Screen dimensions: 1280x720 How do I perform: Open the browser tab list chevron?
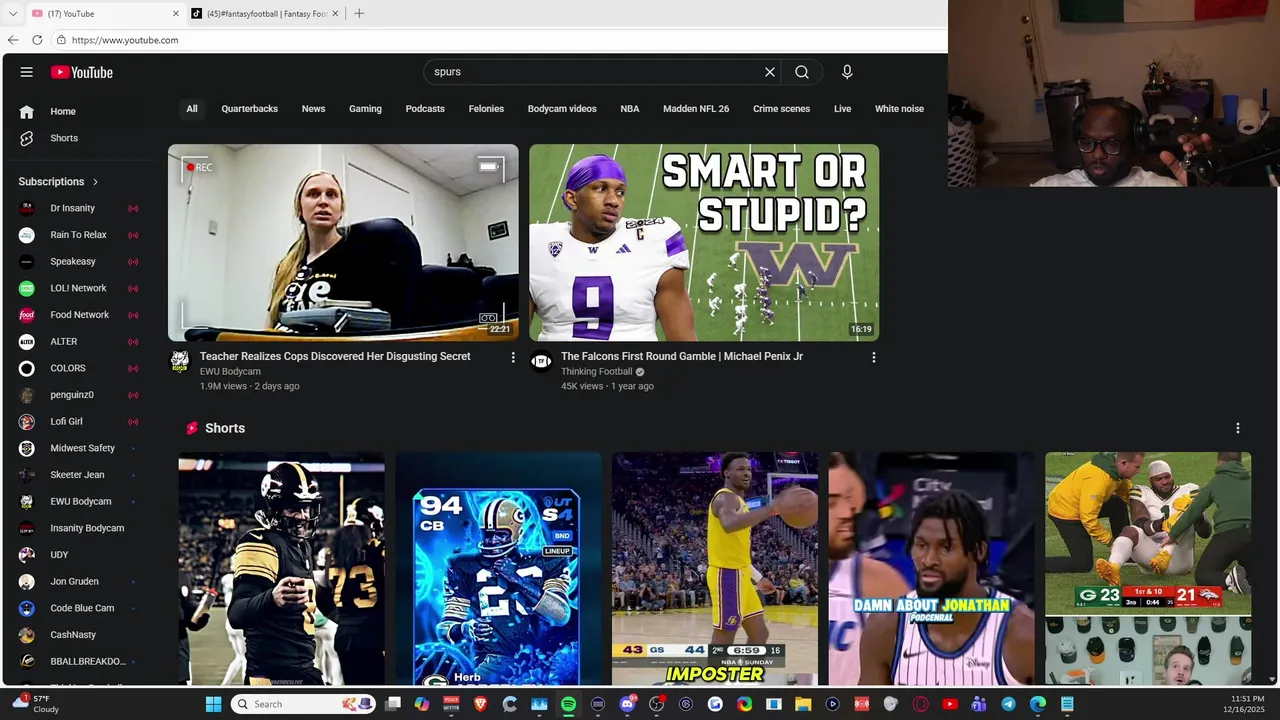click(13, 13)
